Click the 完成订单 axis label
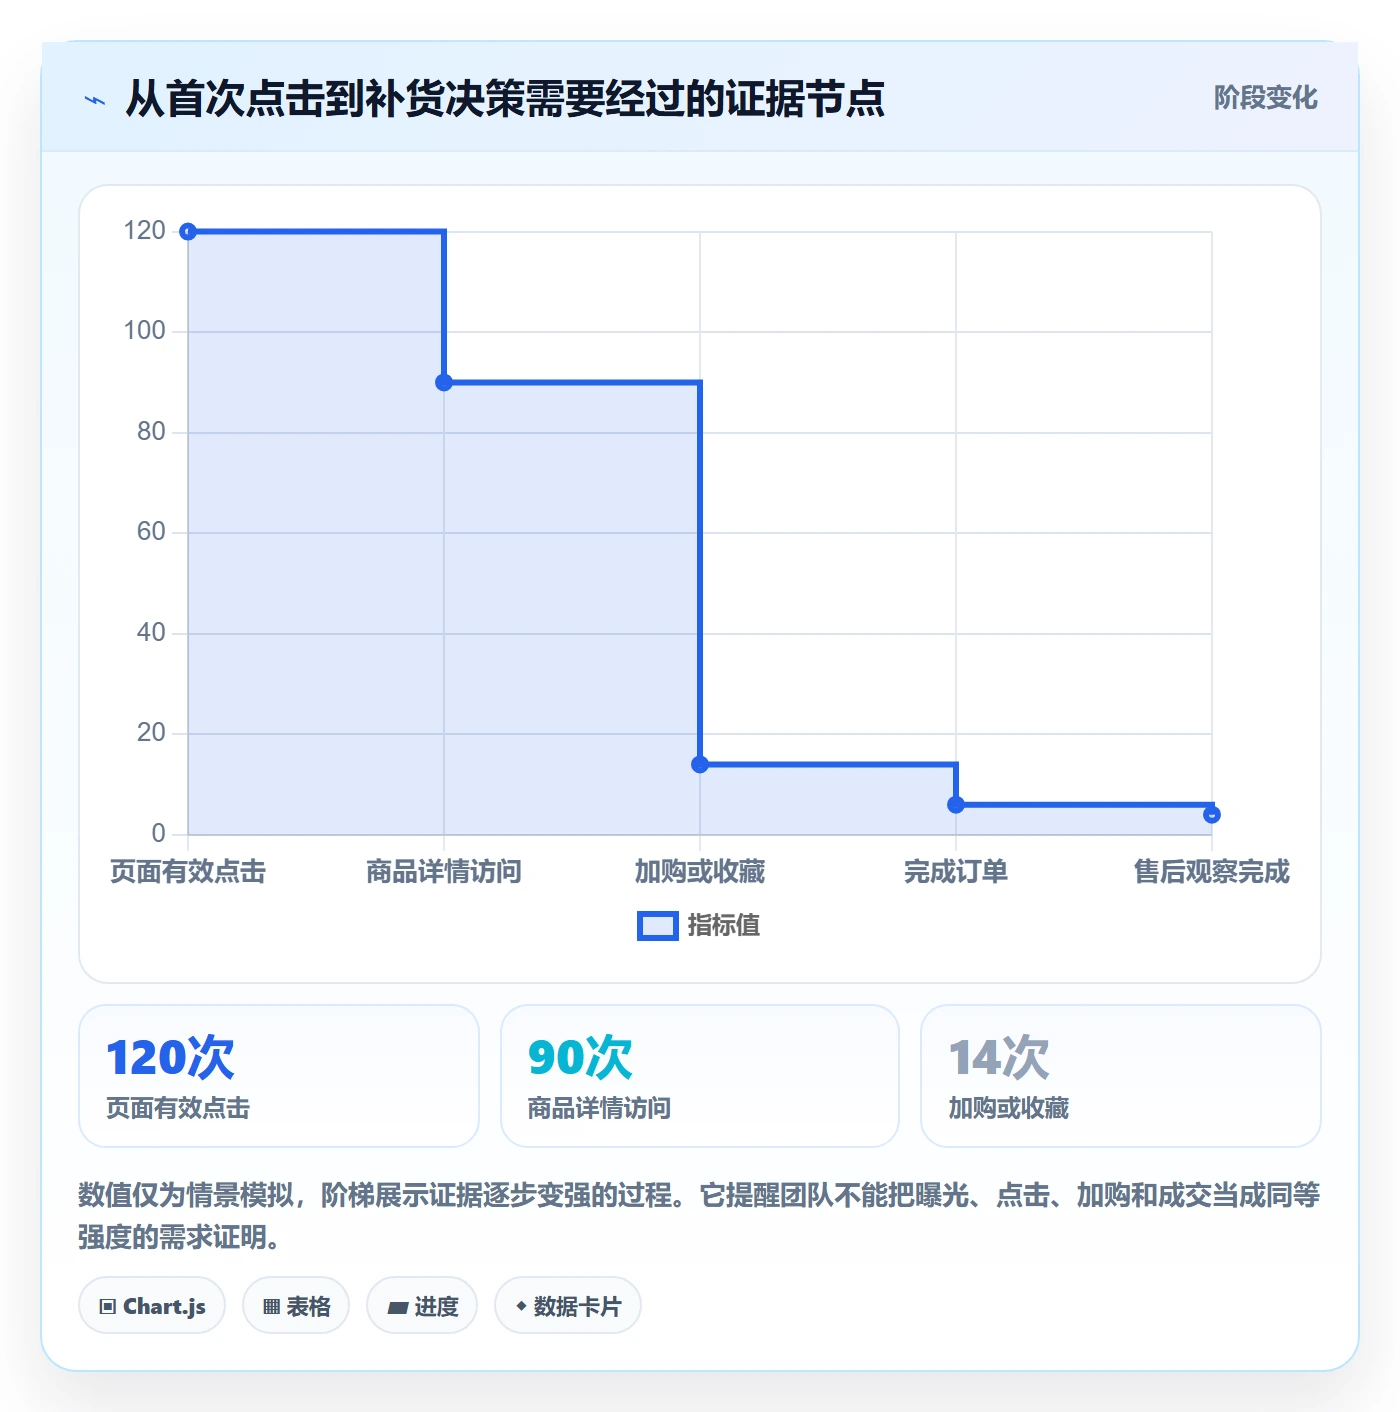1400x1412 pixels. [956, 872]
